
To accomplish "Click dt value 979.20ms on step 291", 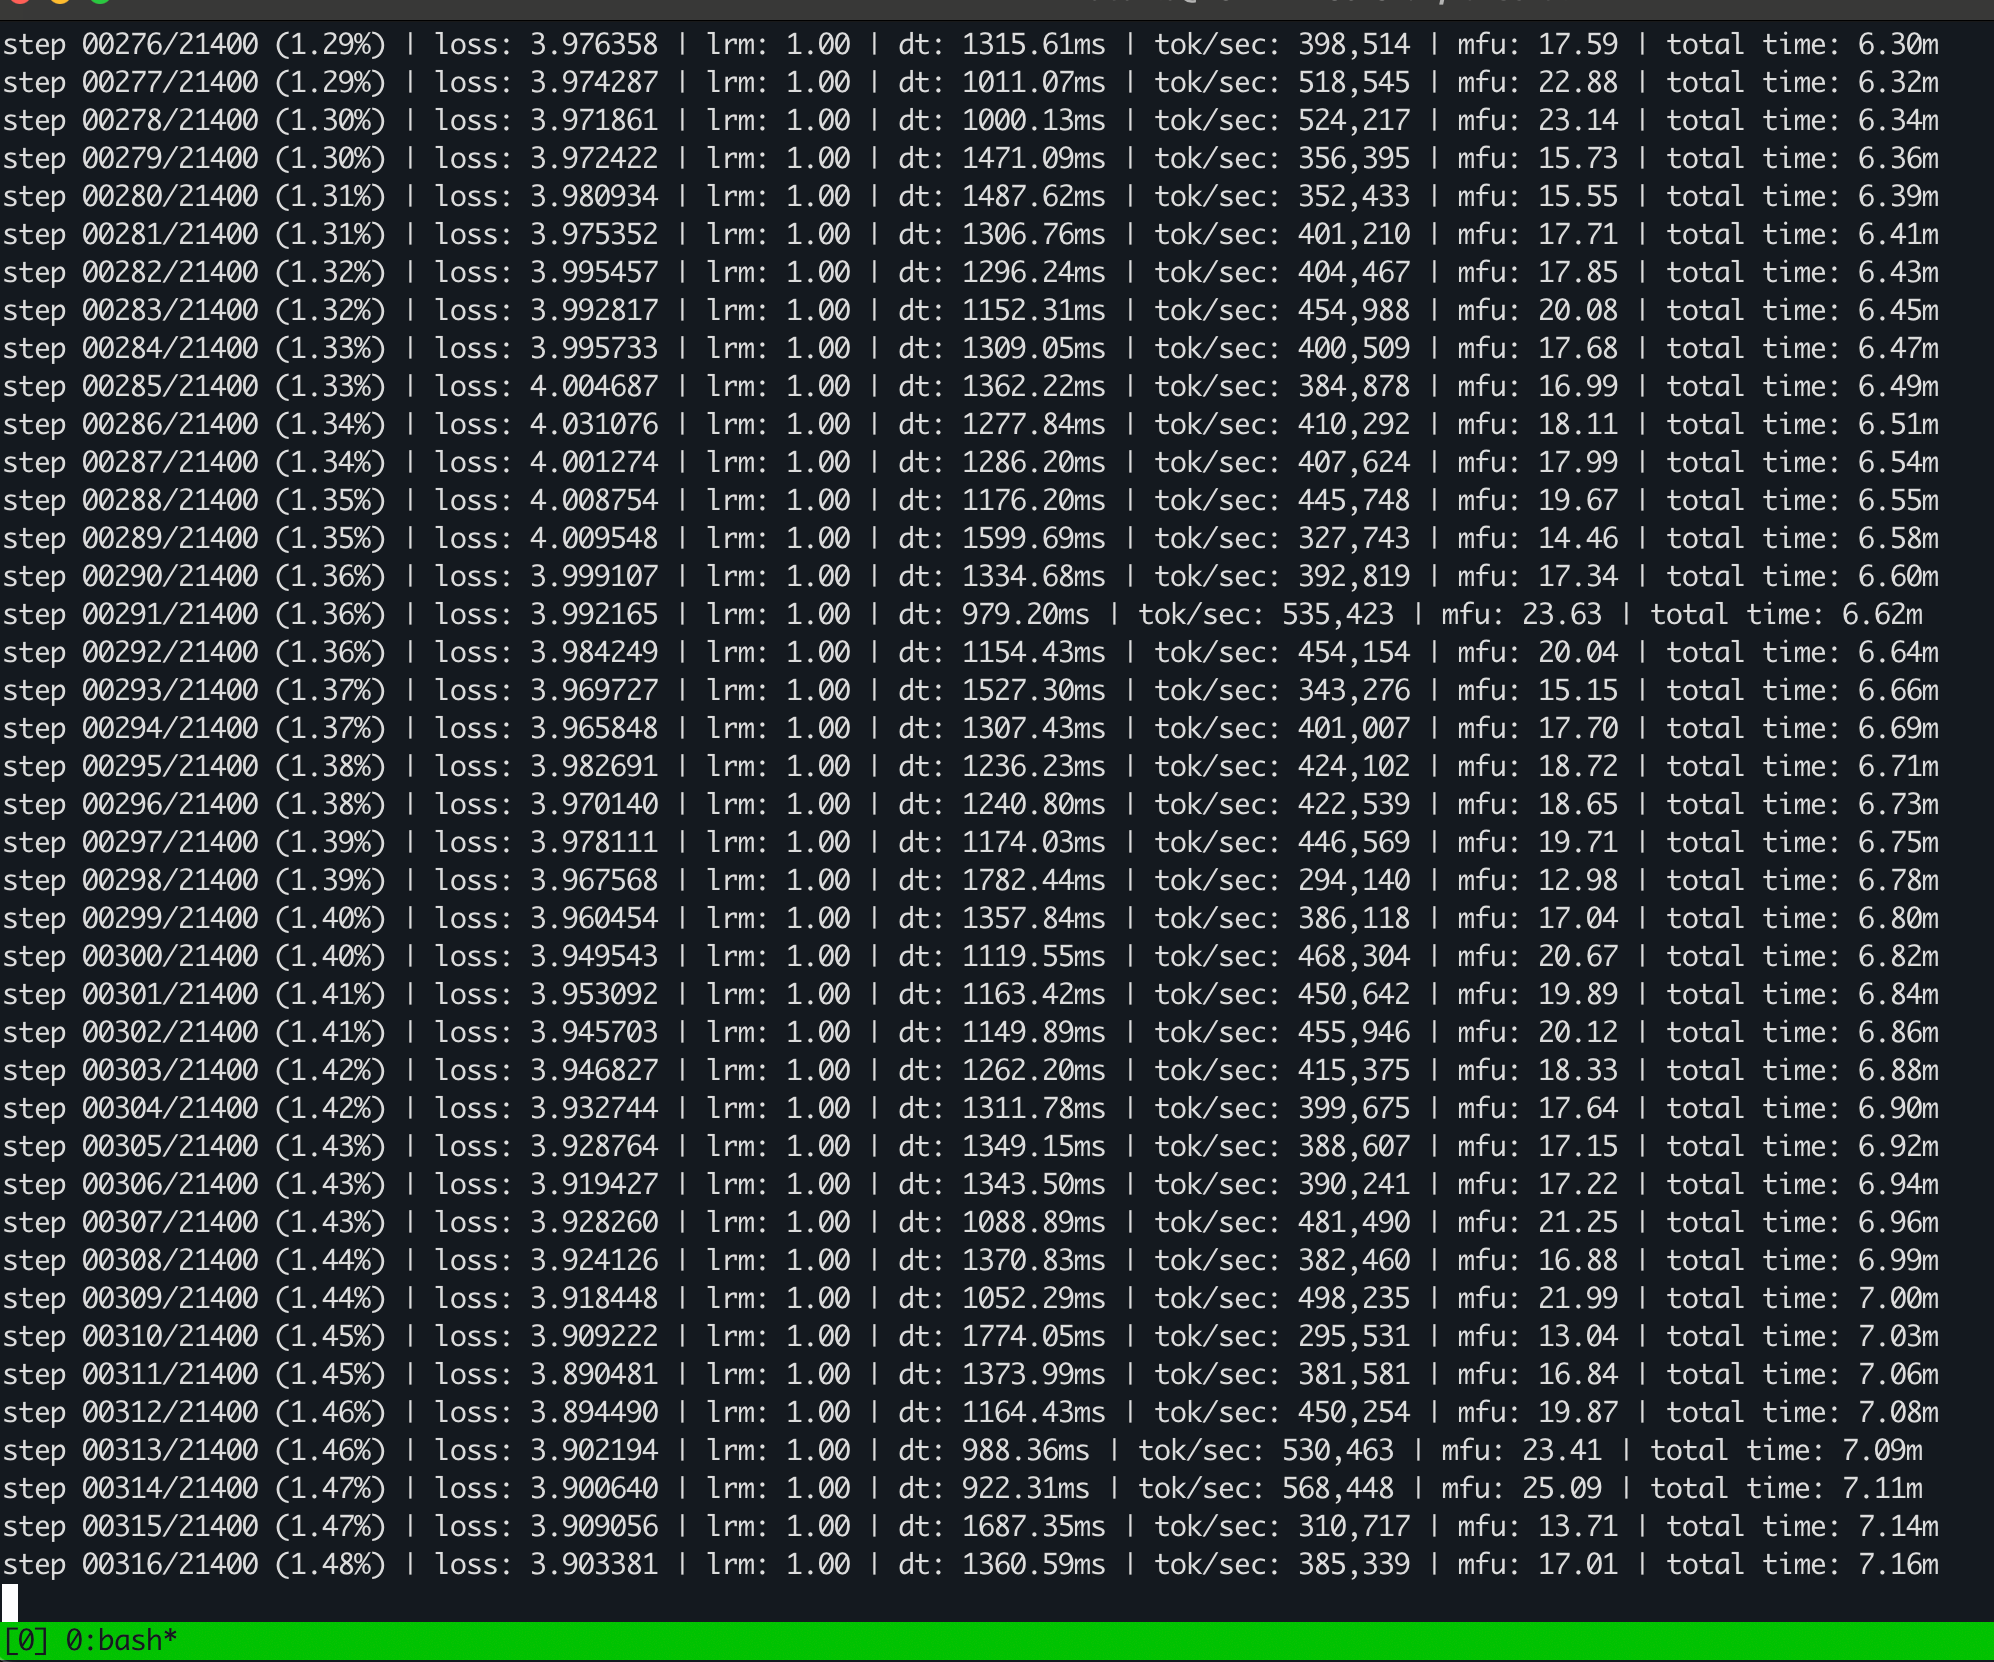I will click(x=1026, y=614).
